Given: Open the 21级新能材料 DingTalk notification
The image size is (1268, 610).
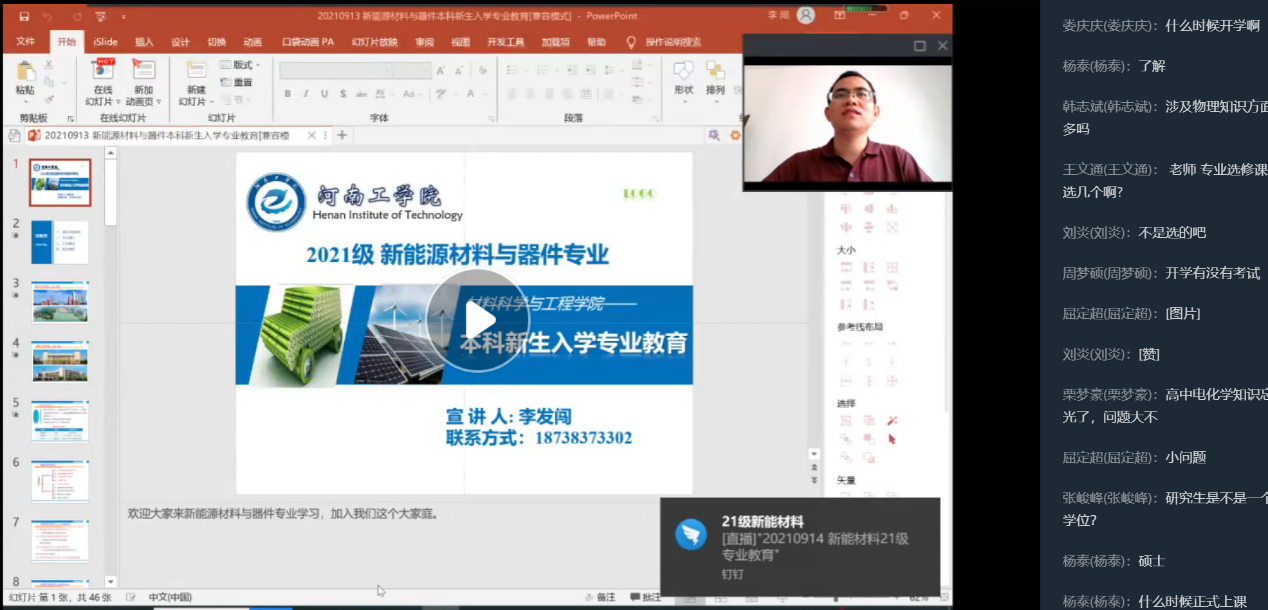Looking at the screenshot, I should coord(799,546).
